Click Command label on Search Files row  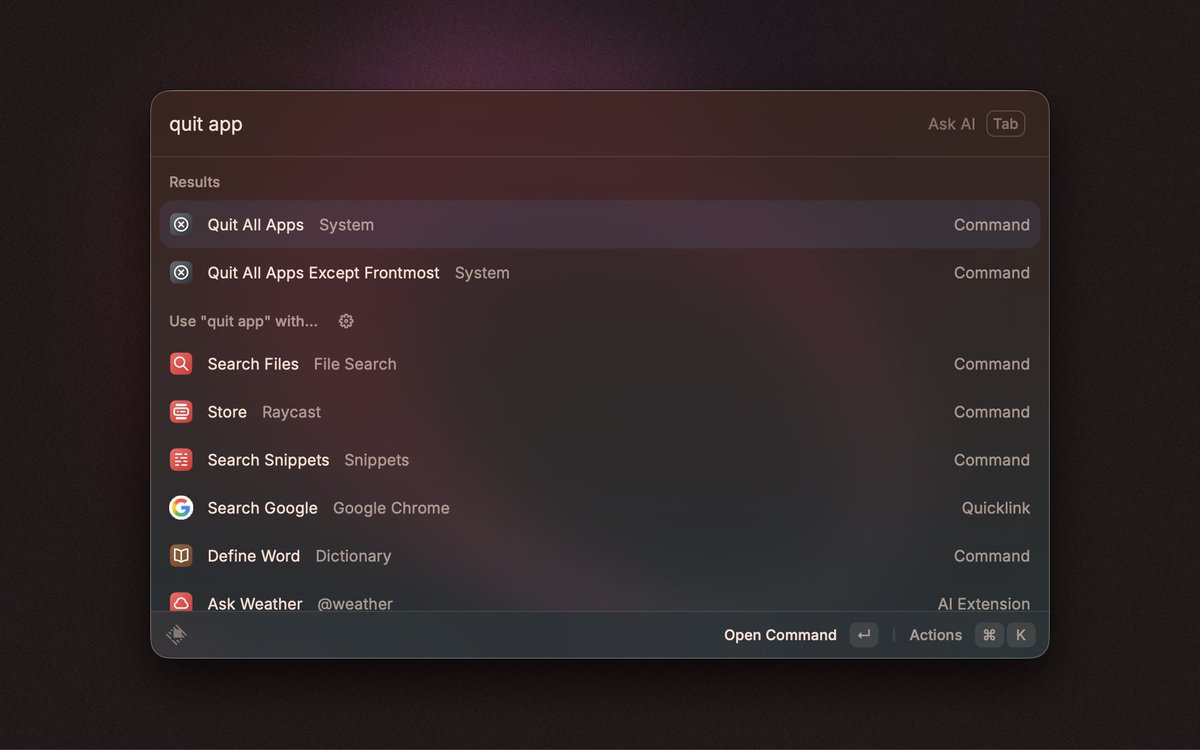tap(992, 364)
